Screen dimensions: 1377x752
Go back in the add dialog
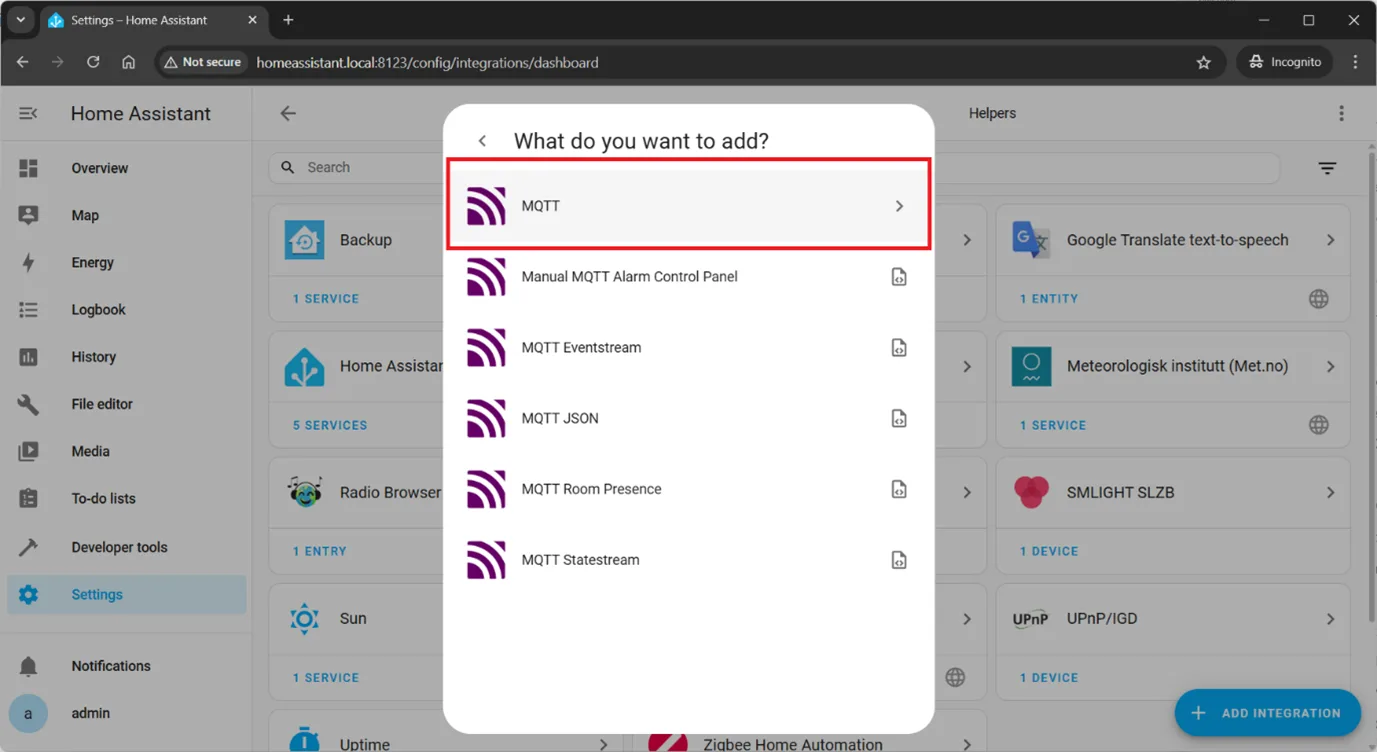point(482,141)
